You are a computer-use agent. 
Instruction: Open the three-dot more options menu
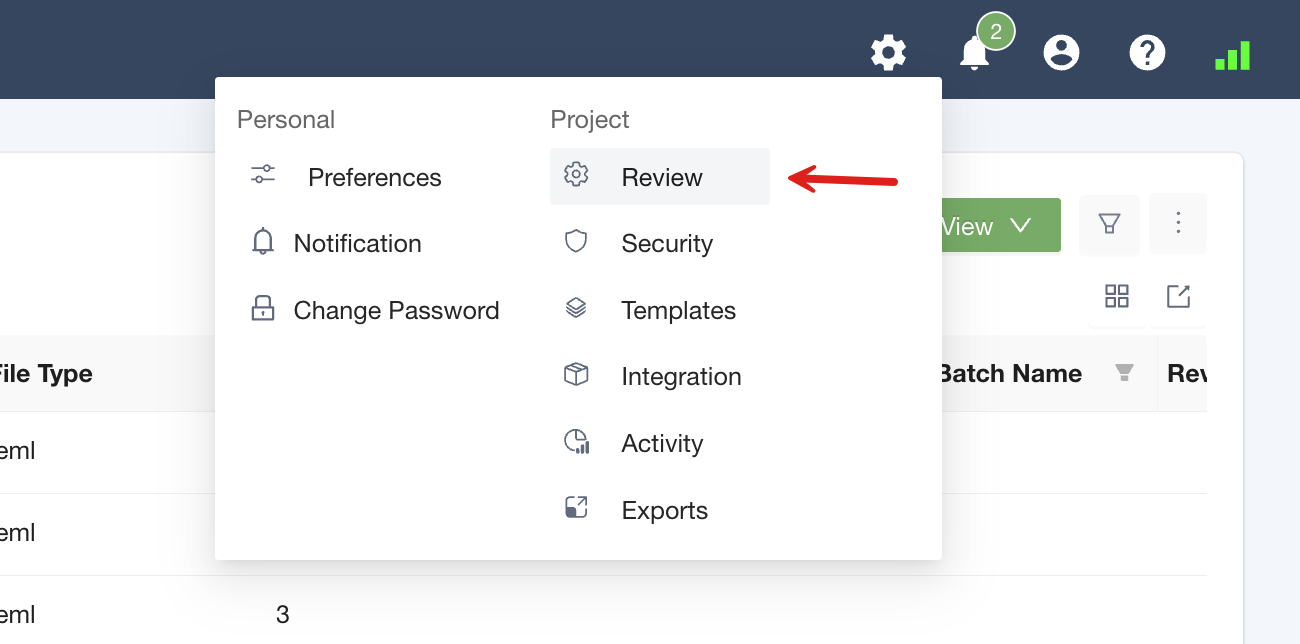1178,223
